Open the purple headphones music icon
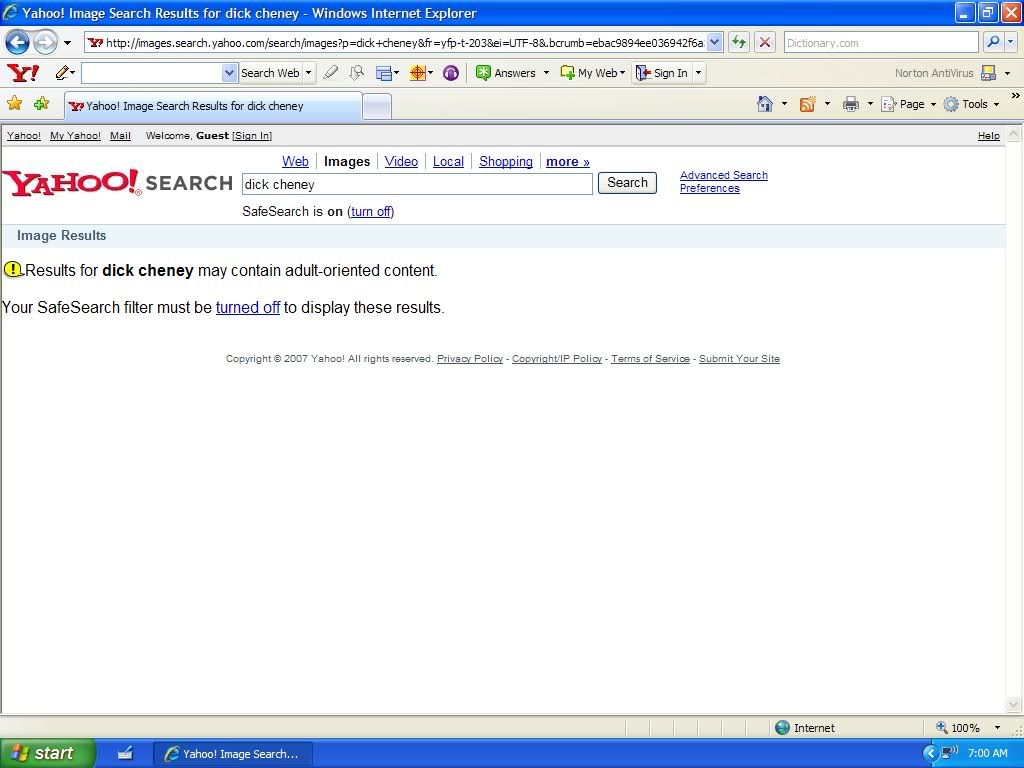The height and width of the screenshot is (768, 1024). click(451, 72)
